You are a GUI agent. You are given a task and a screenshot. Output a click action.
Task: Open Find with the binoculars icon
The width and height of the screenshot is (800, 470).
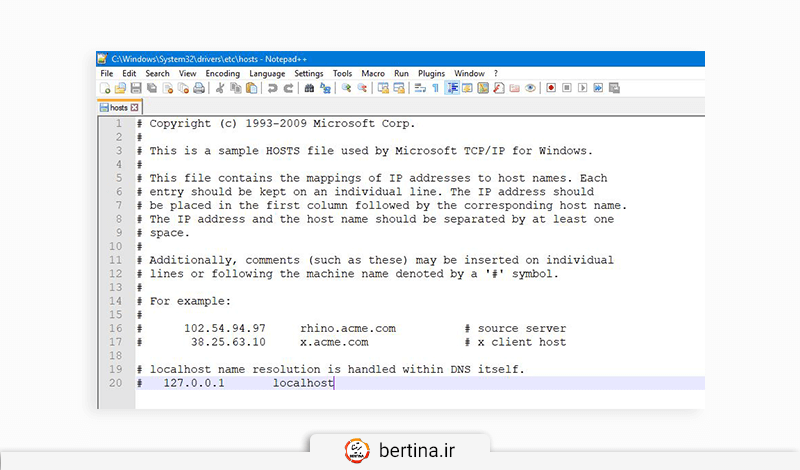point(309,88)
